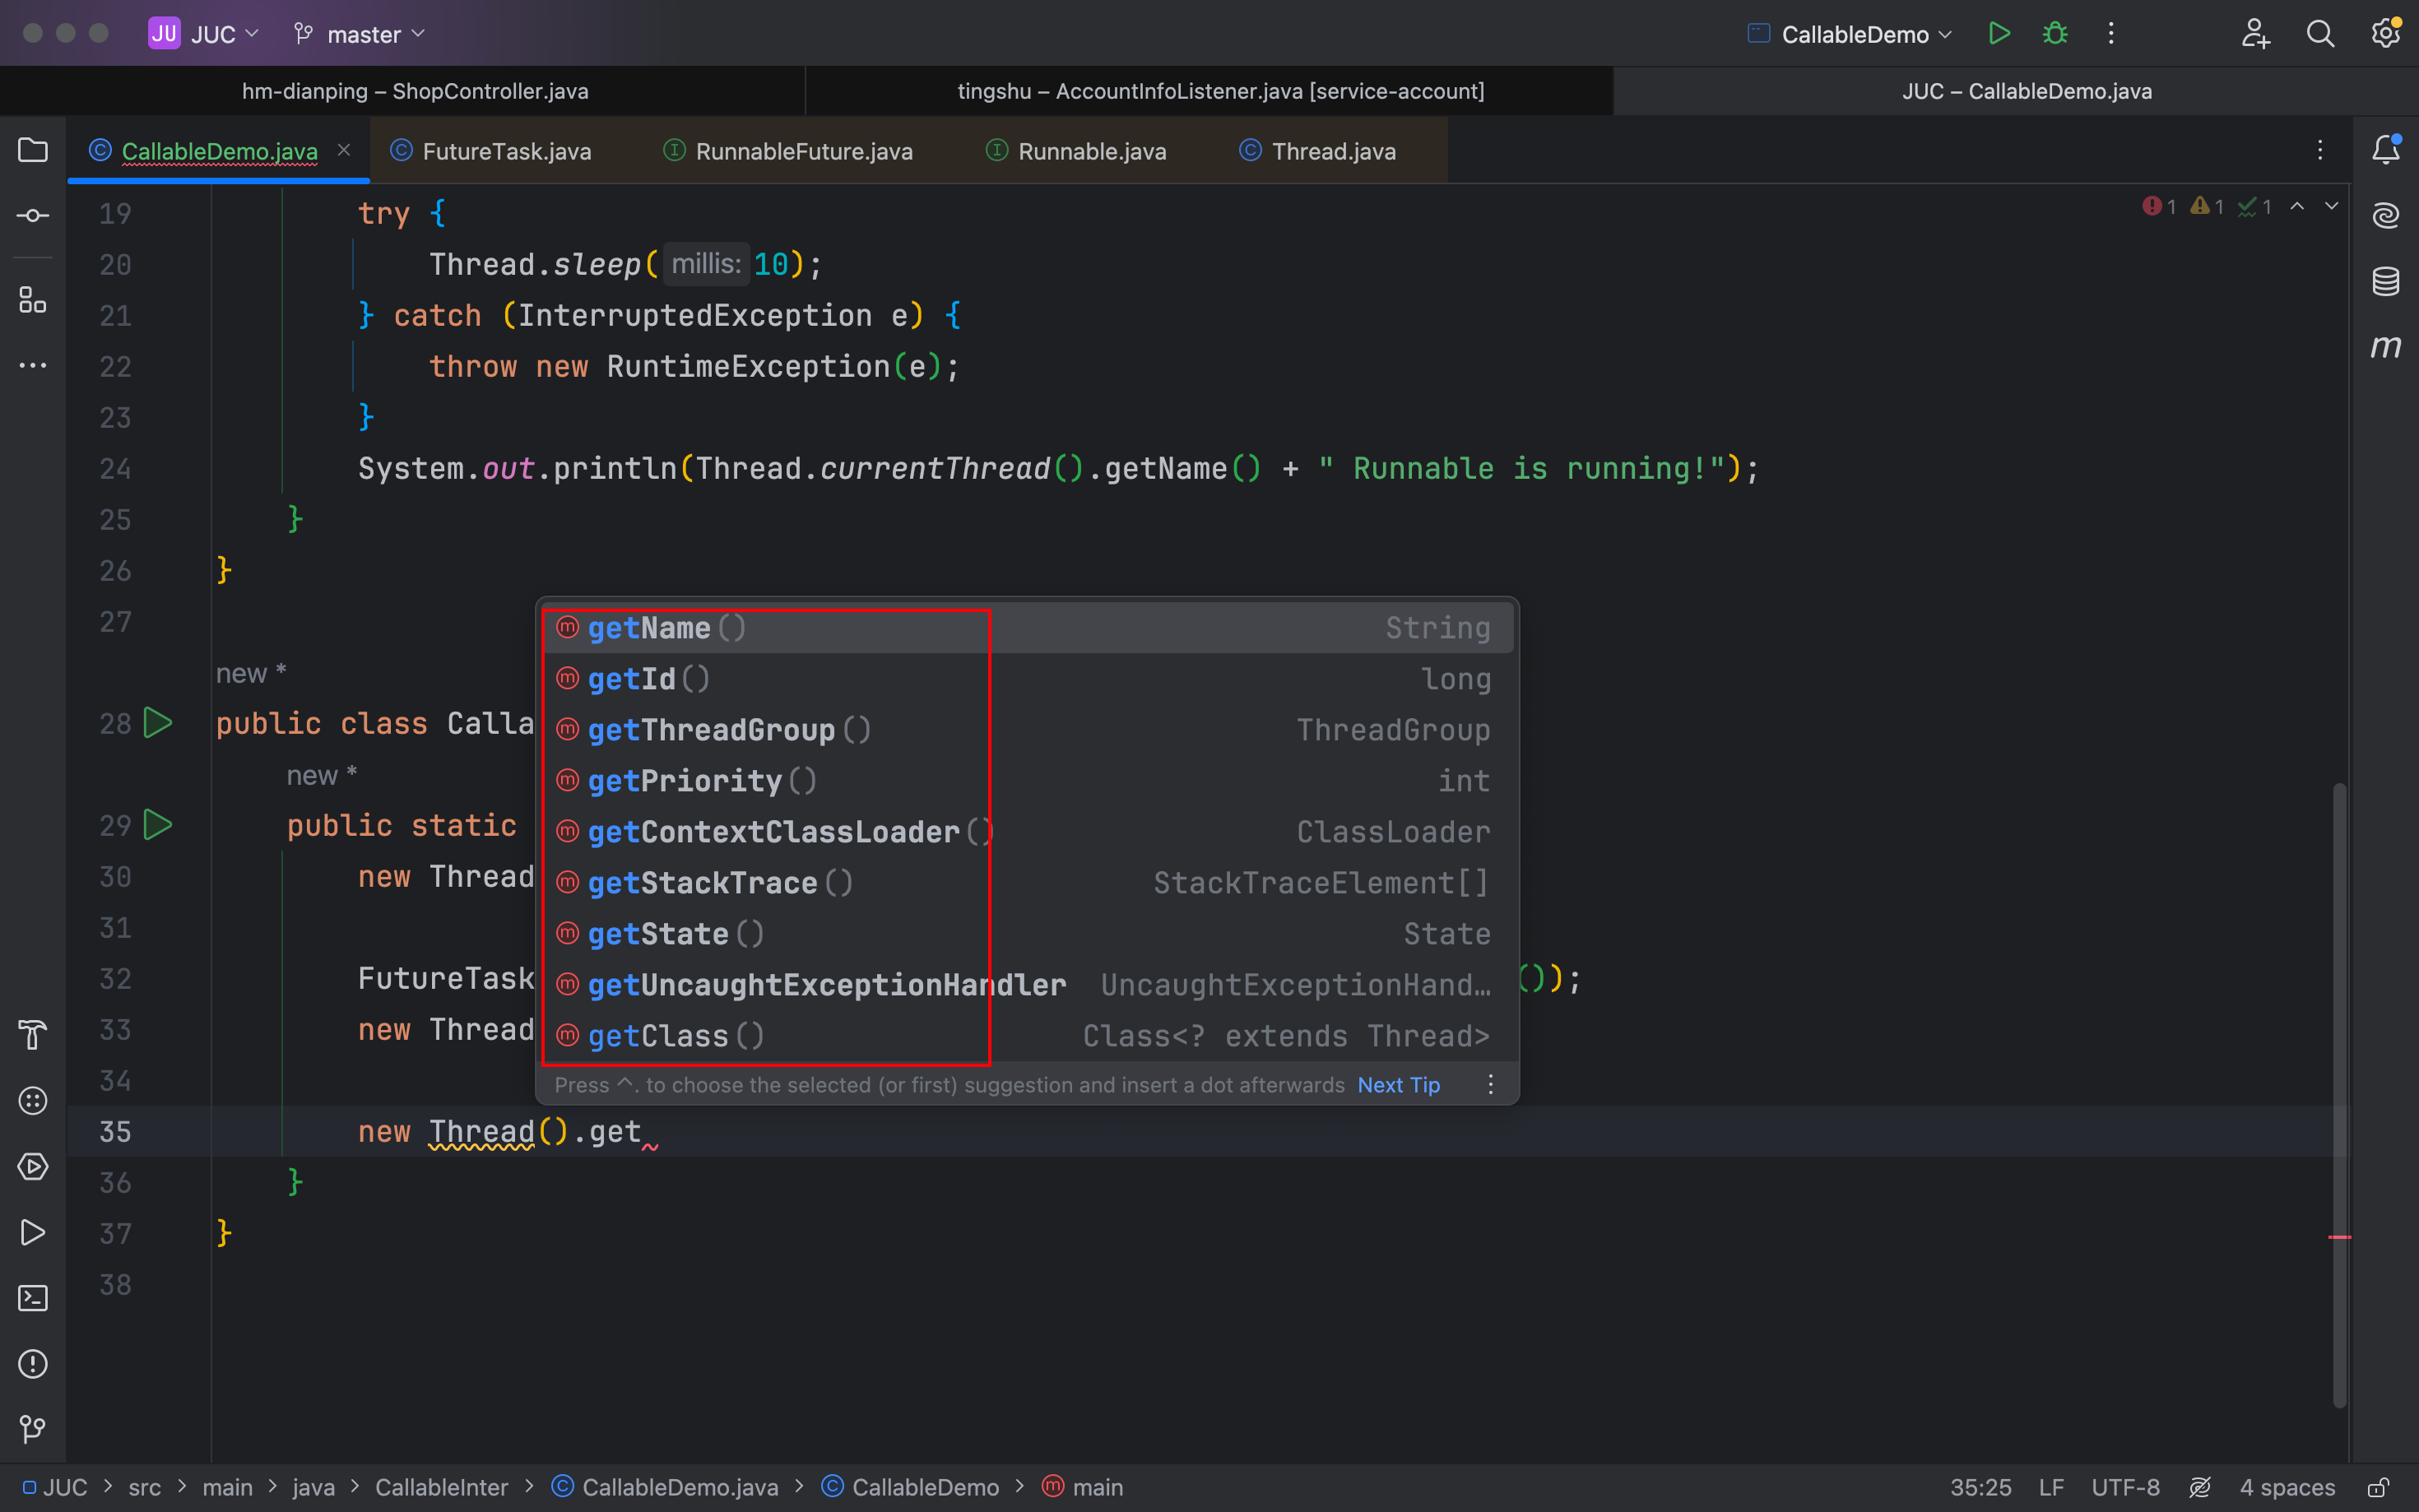Image resolution: width=2419 pixels, height=1512 pixels.
Task: Open Code With Me add-user icon
Action: 2255,34
